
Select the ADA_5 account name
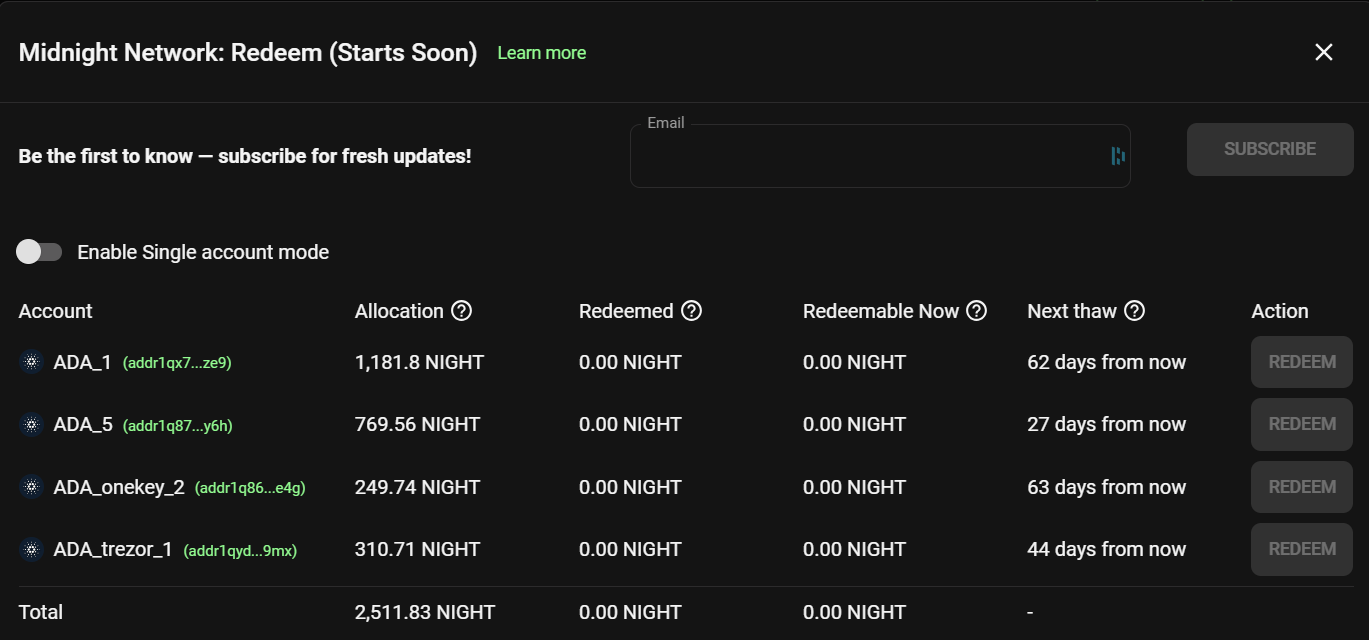pyautogui.click(x=83, y=424)
